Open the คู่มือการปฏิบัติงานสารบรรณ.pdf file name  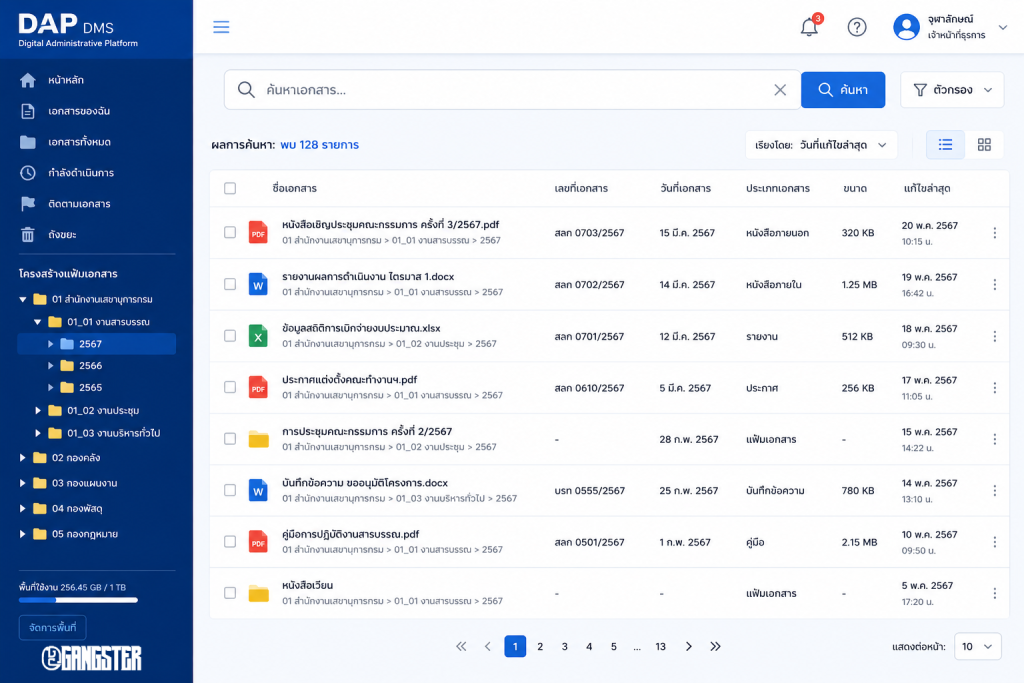click(351, 534)
